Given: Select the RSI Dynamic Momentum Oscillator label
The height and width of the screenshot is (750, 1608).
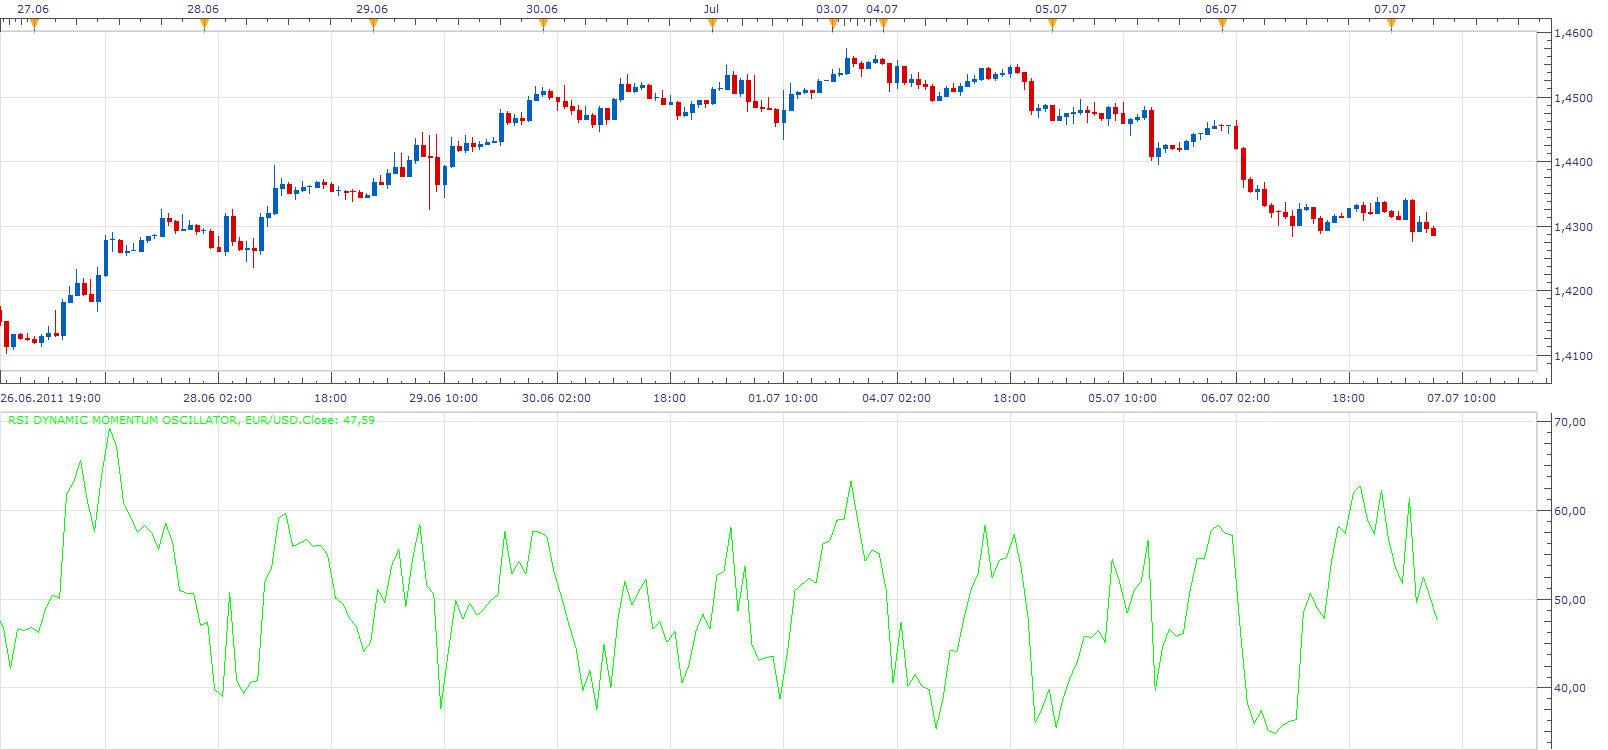Looking at the screenshot, I should click(191, 420).
